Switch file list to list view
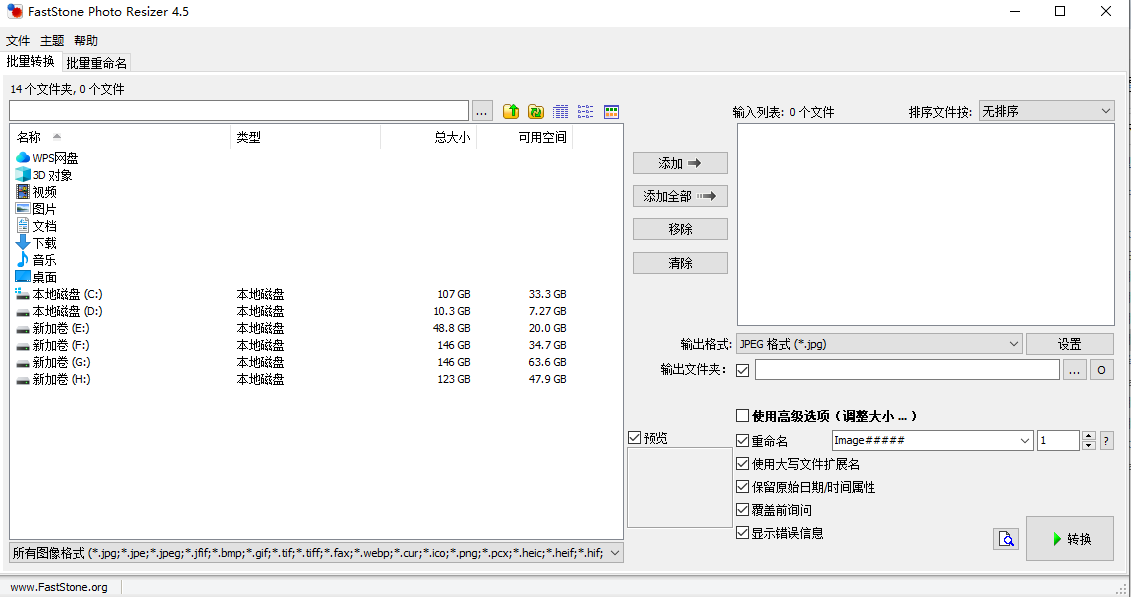 [586, 111]
